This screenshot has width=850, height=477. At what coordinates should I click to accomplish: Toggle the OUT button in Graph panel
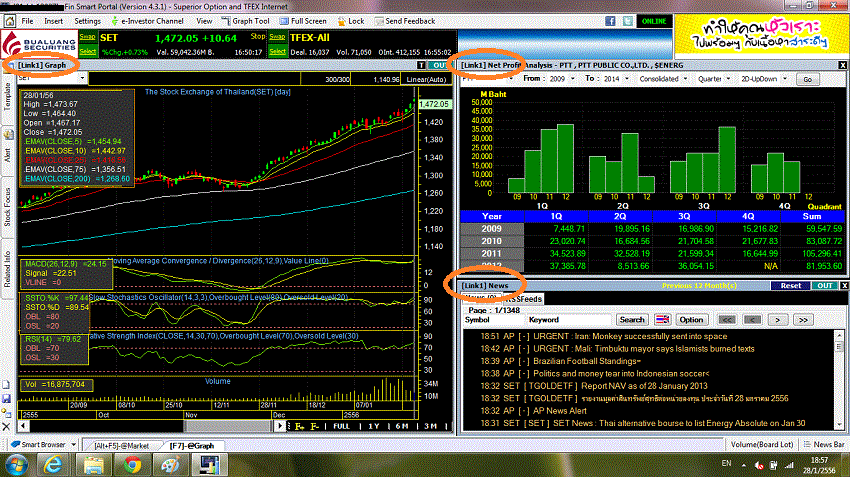(x=439, y=65)
